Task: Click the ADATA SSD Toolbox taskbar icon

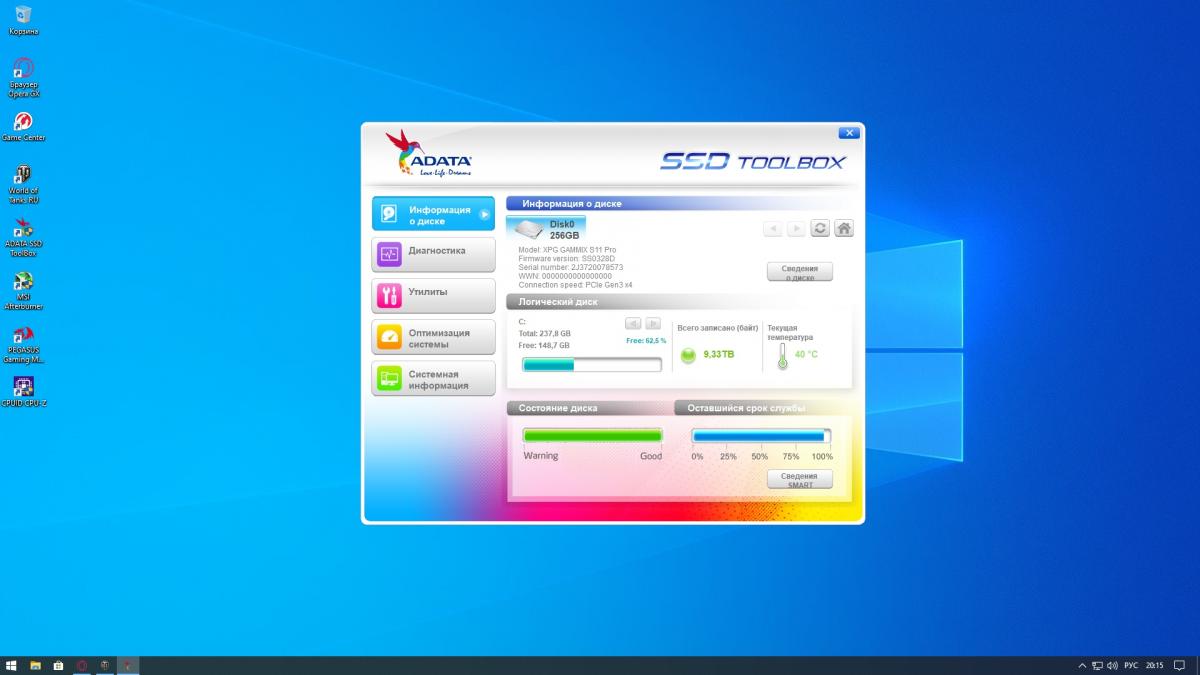Action: 128,665
